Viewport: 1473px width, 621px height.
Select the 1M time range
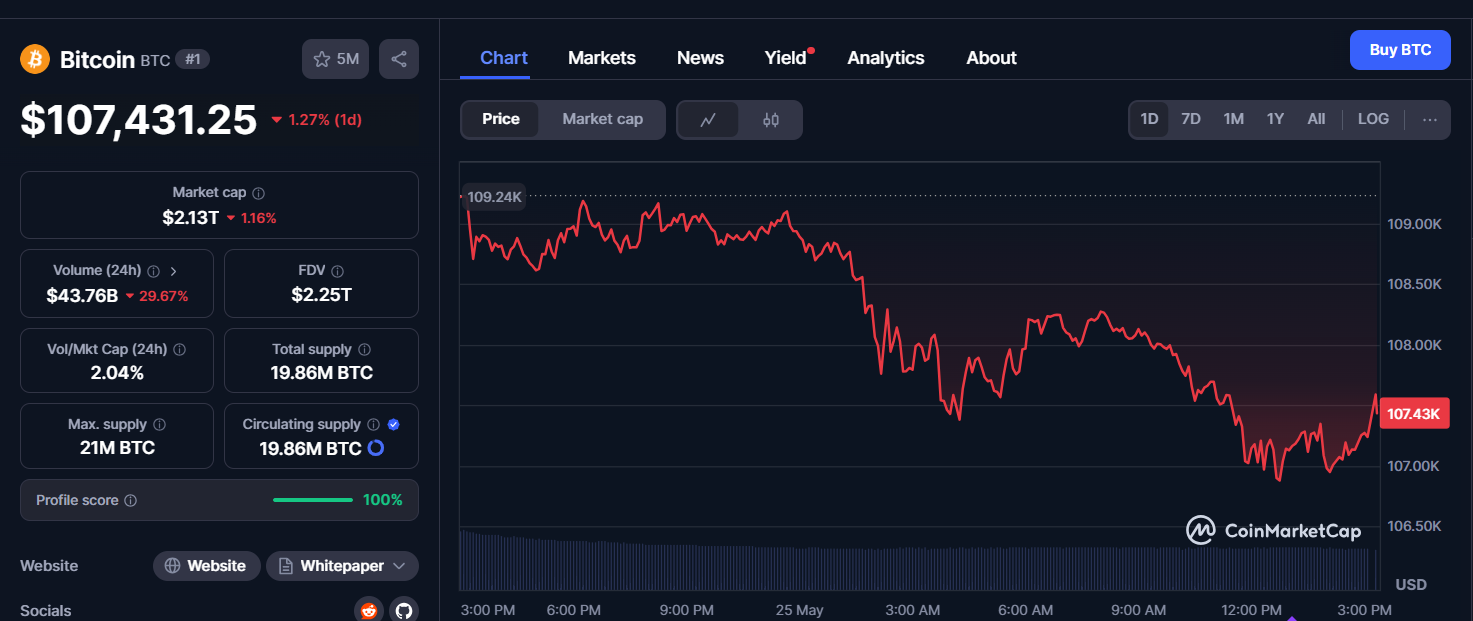[x=1233, y=119]
